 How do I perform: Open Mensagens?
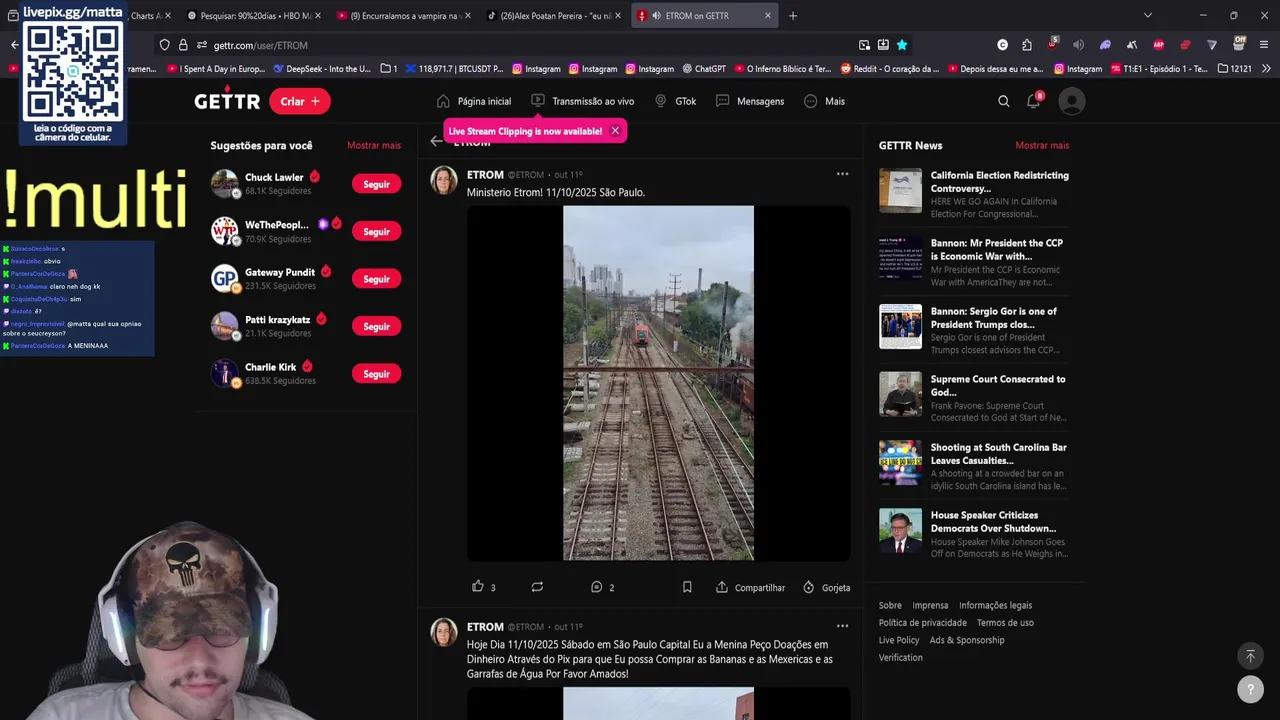click(x=748, y=101)
